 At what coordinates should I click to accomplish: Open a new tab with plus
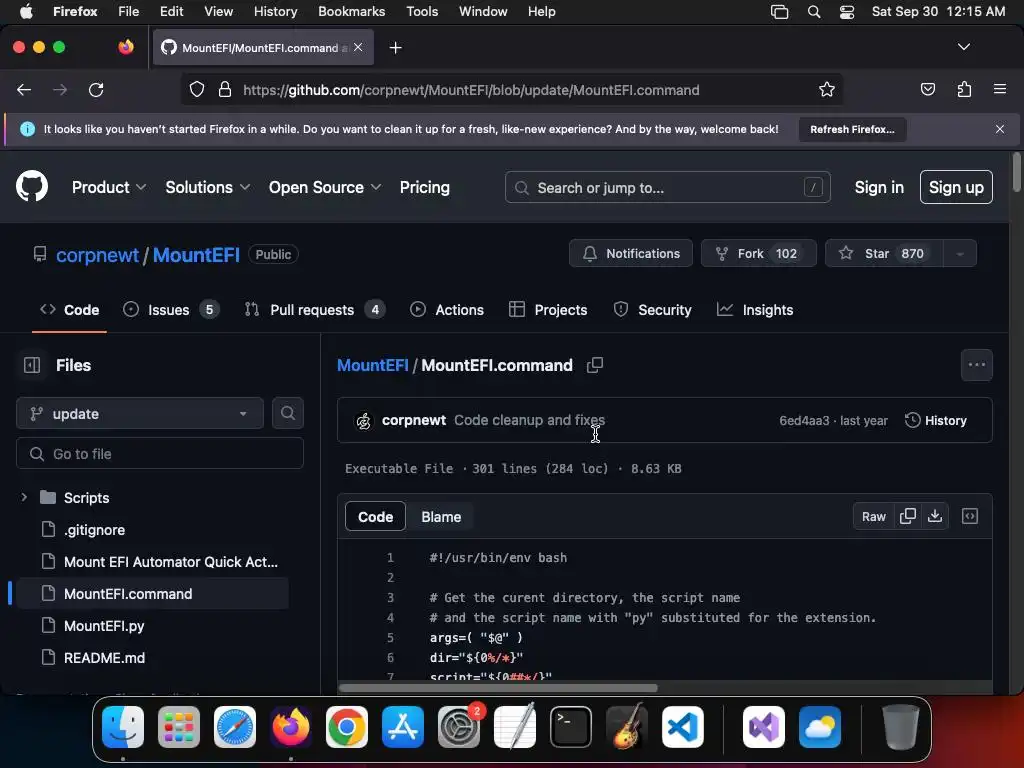(x=395, y=48)
